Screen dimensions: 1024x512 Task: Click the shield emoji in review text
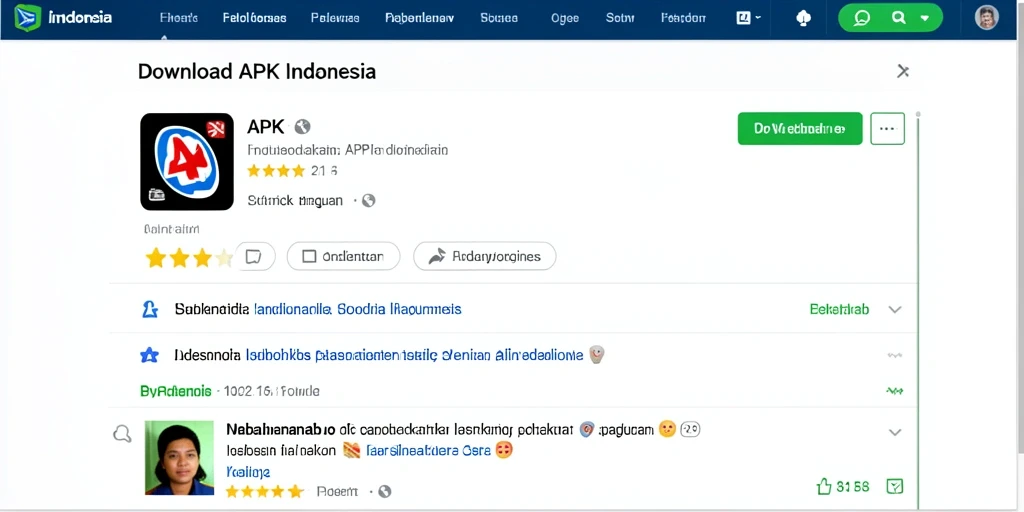(586, 429)
